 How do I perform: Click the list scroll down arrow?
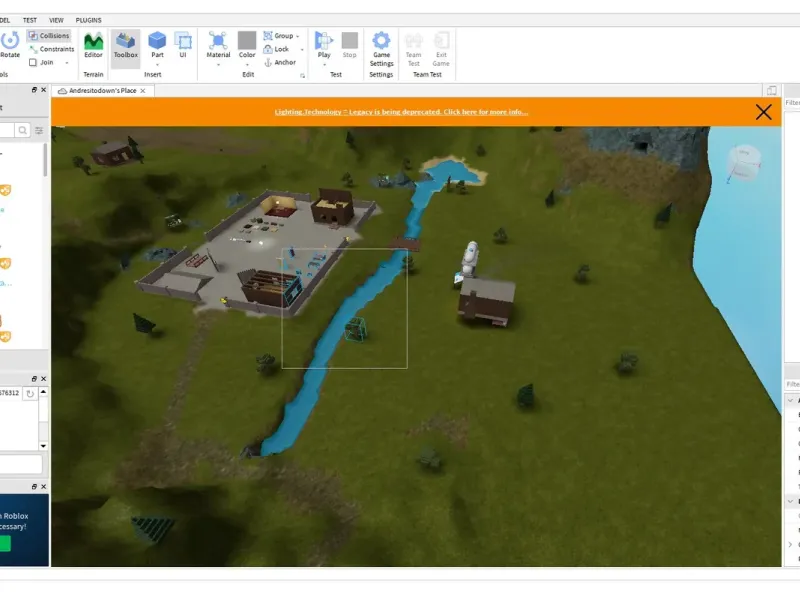43,446
